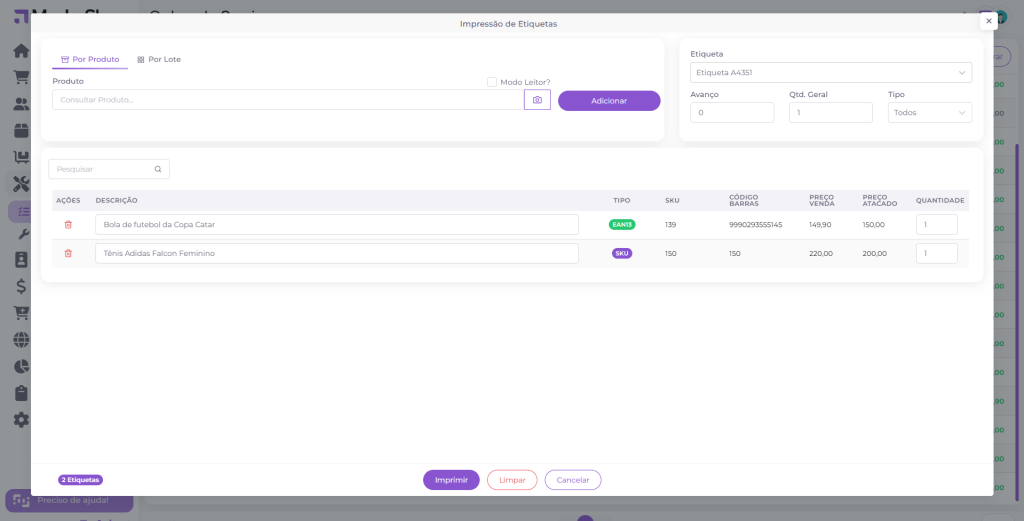
Task: Open the dollar sign finance icon
Action: [x=20, y=286]
